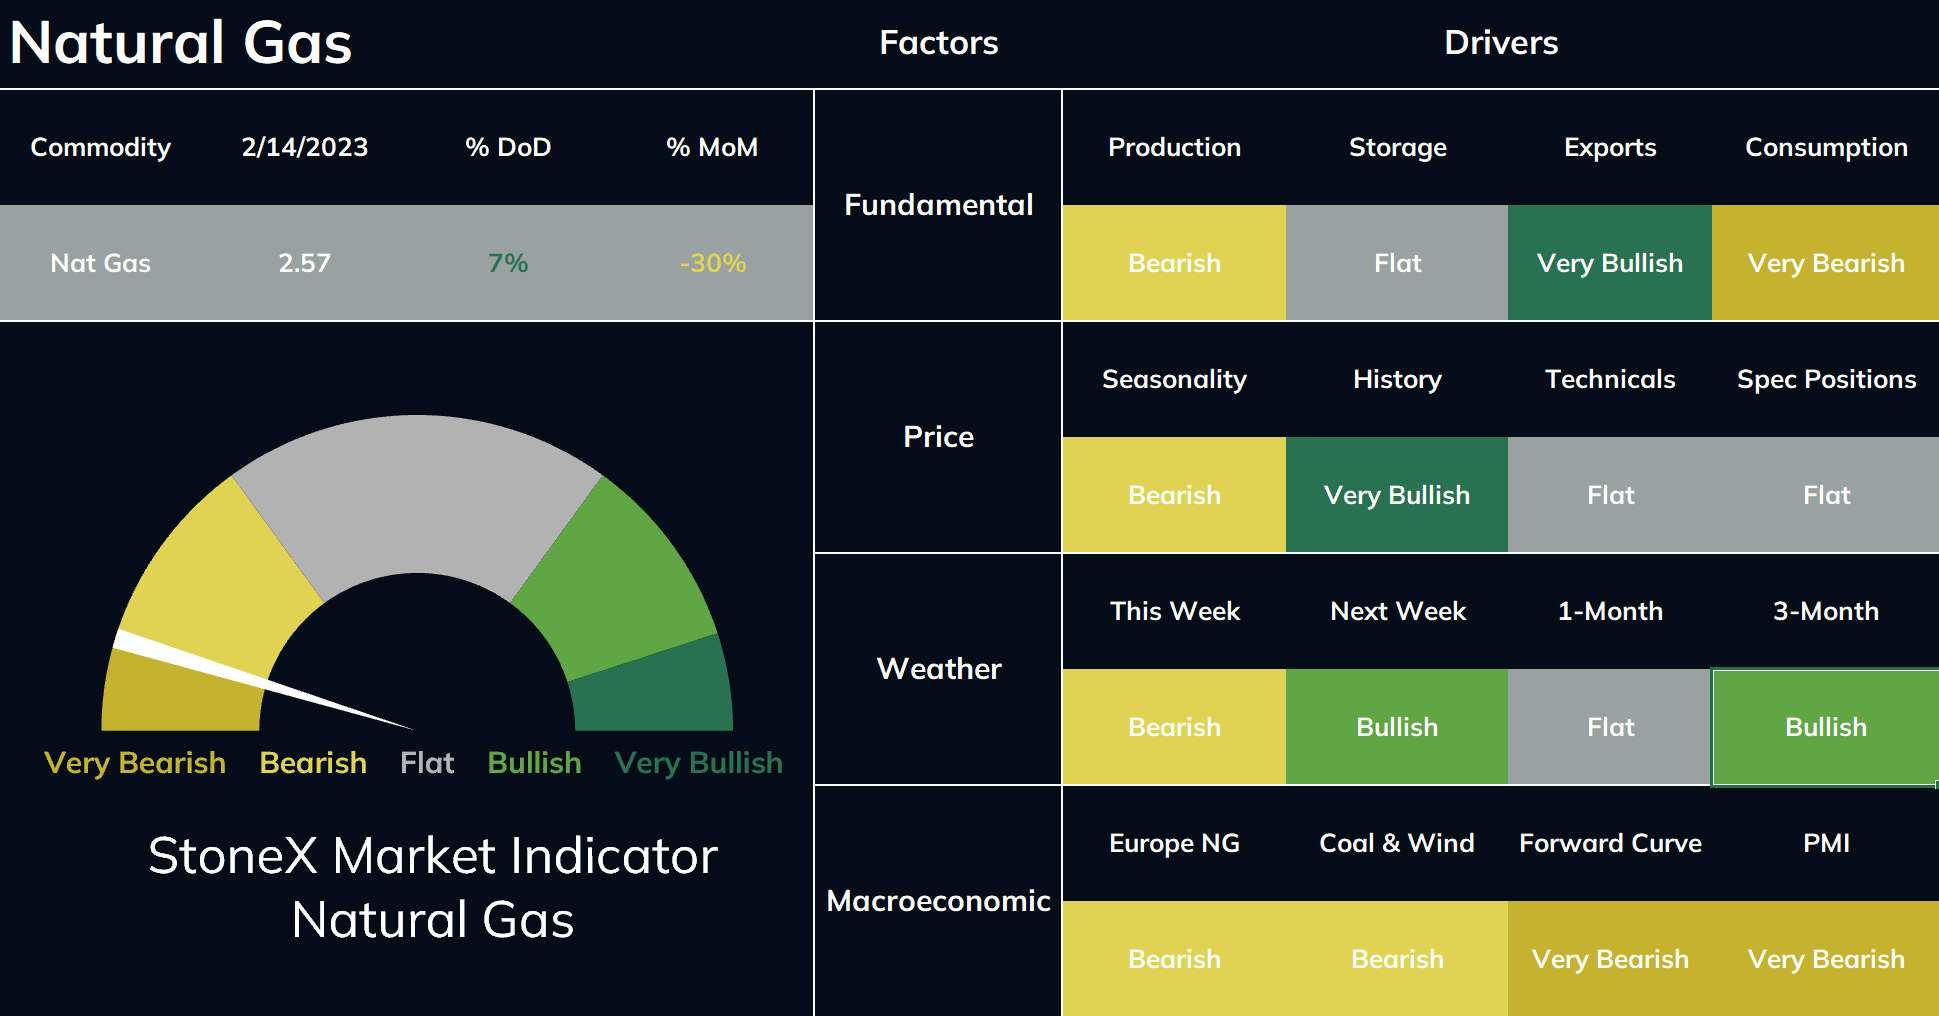Click the gray Flat gauge segment
Screen dimensions: 1939x1016
pos(417,495)
